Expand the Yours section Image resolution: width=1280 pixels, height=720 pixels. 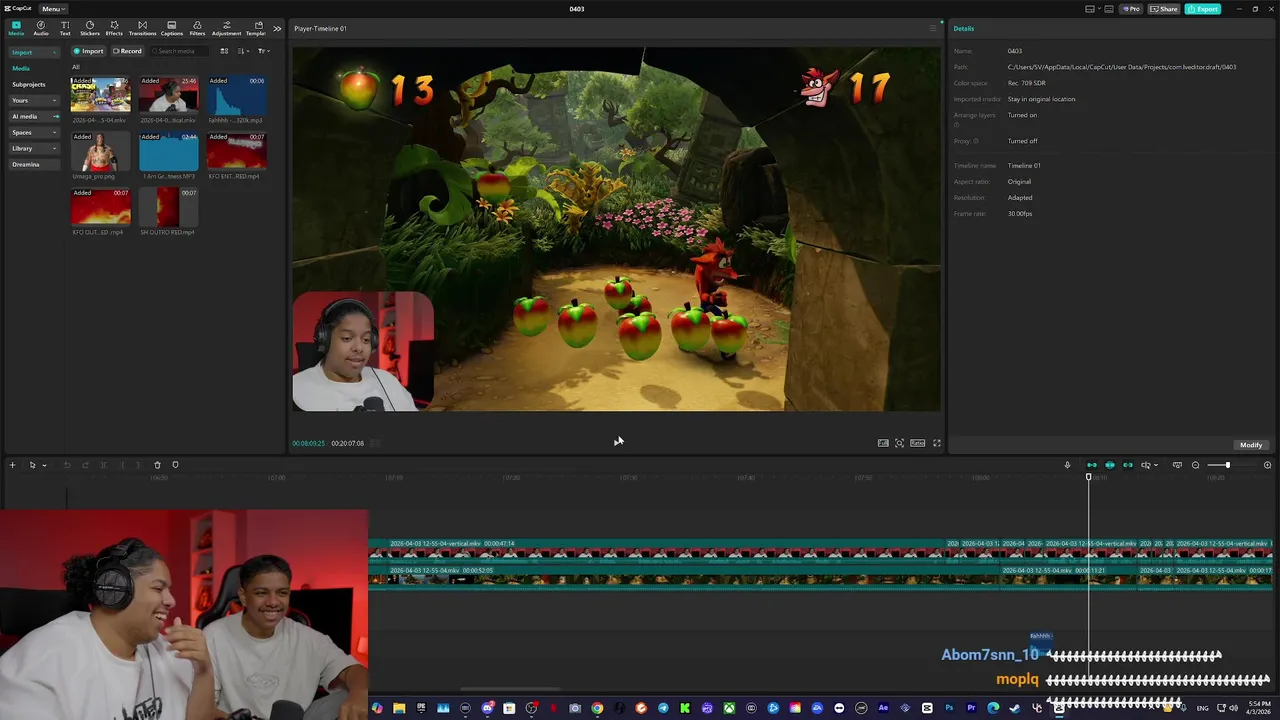[34, 100]
